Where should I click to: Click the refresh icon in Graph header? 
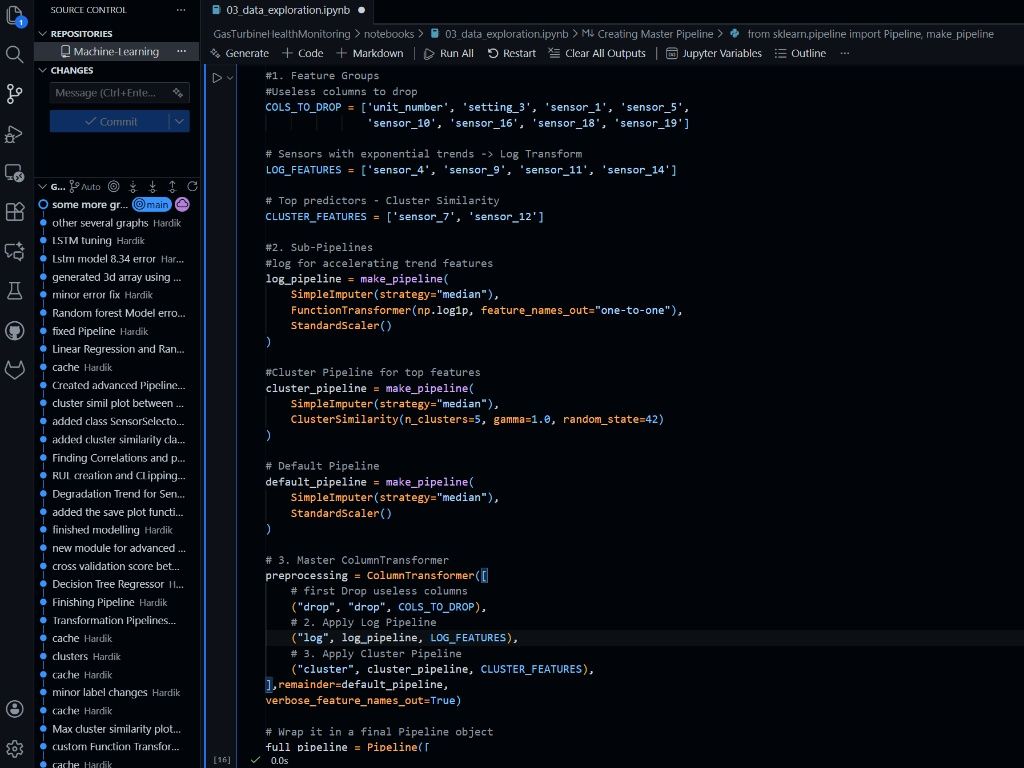(x=192, y=186)
